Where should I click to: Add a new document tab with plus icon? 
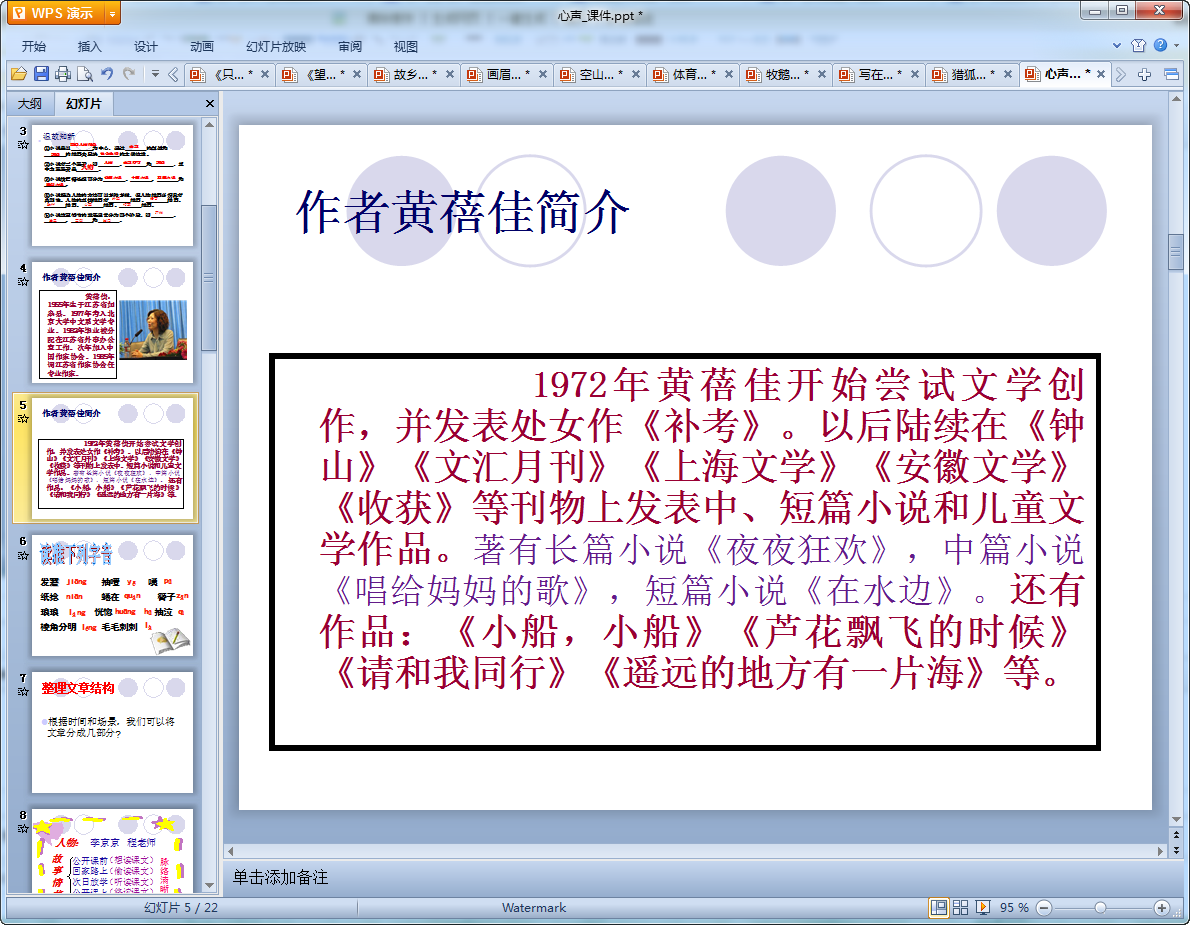tap(1144, 74)
